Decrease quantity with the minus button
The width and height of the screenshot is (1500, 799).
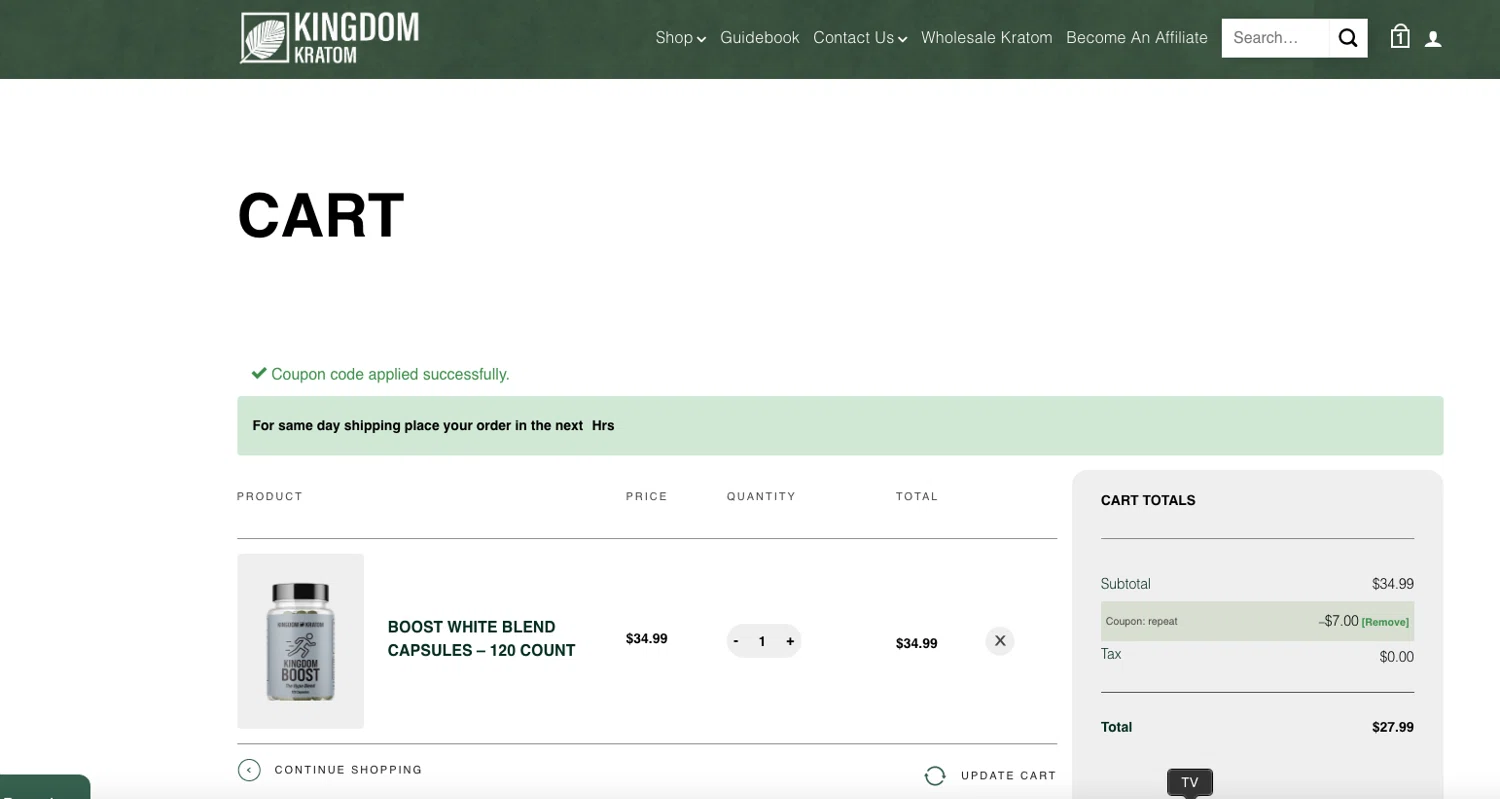click(736, 641)
